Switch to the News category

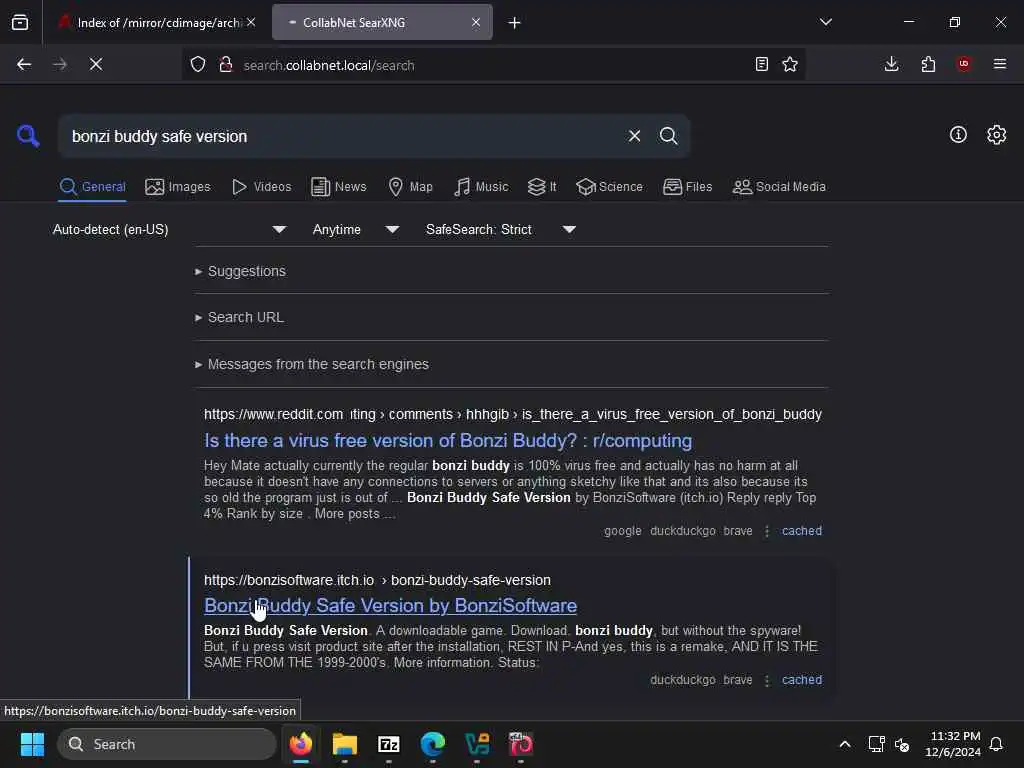pos(339,187)
